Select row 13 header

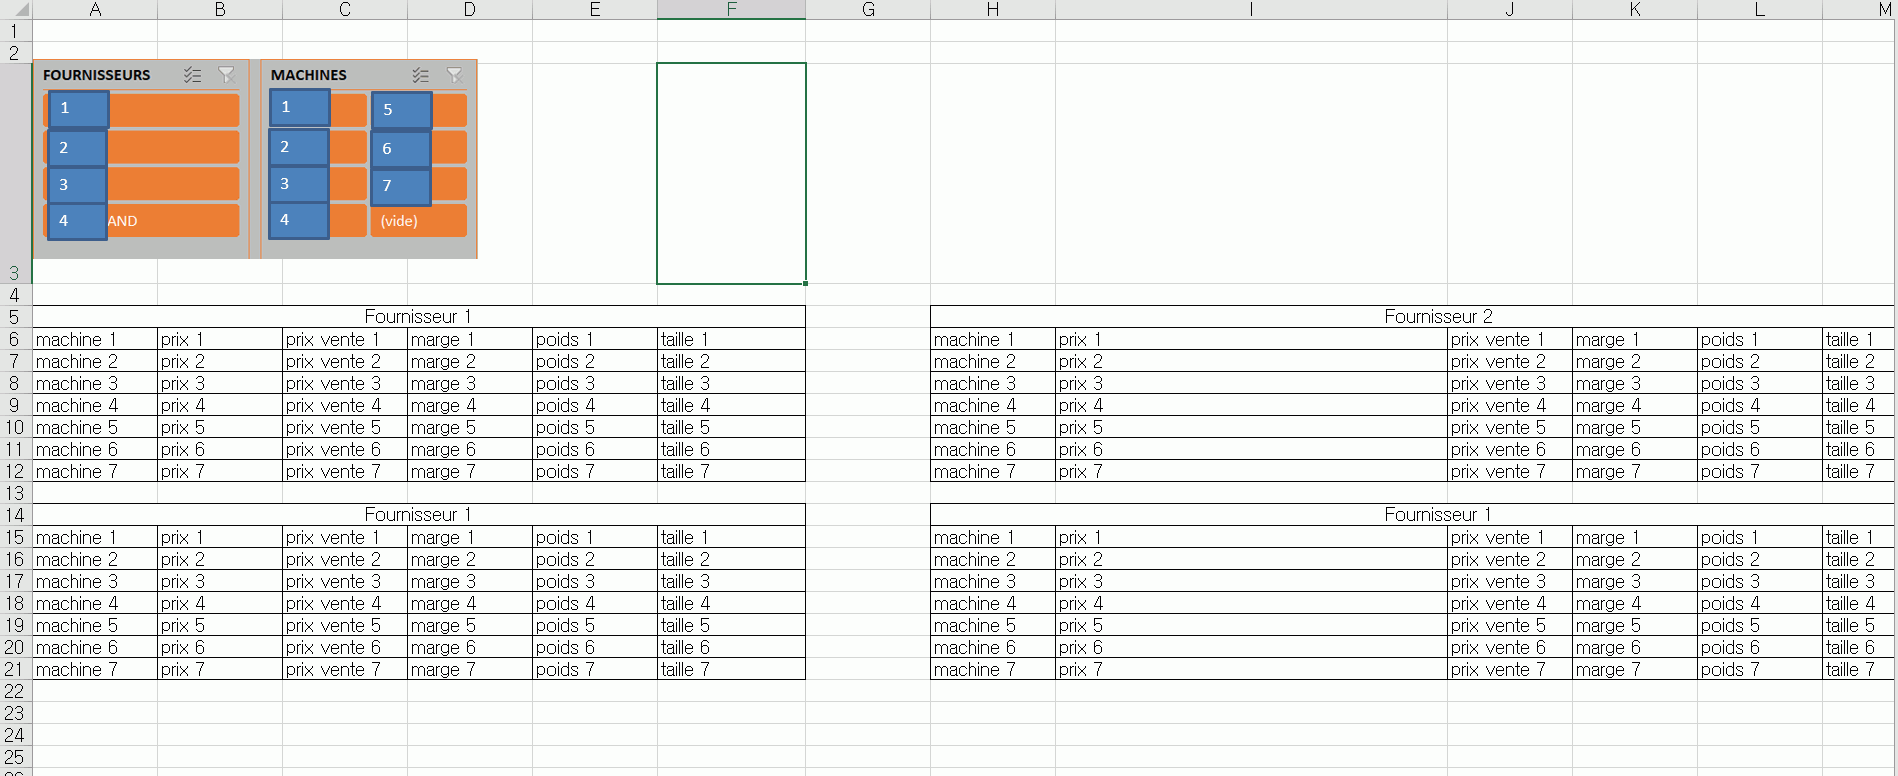[x=15, y=493]
